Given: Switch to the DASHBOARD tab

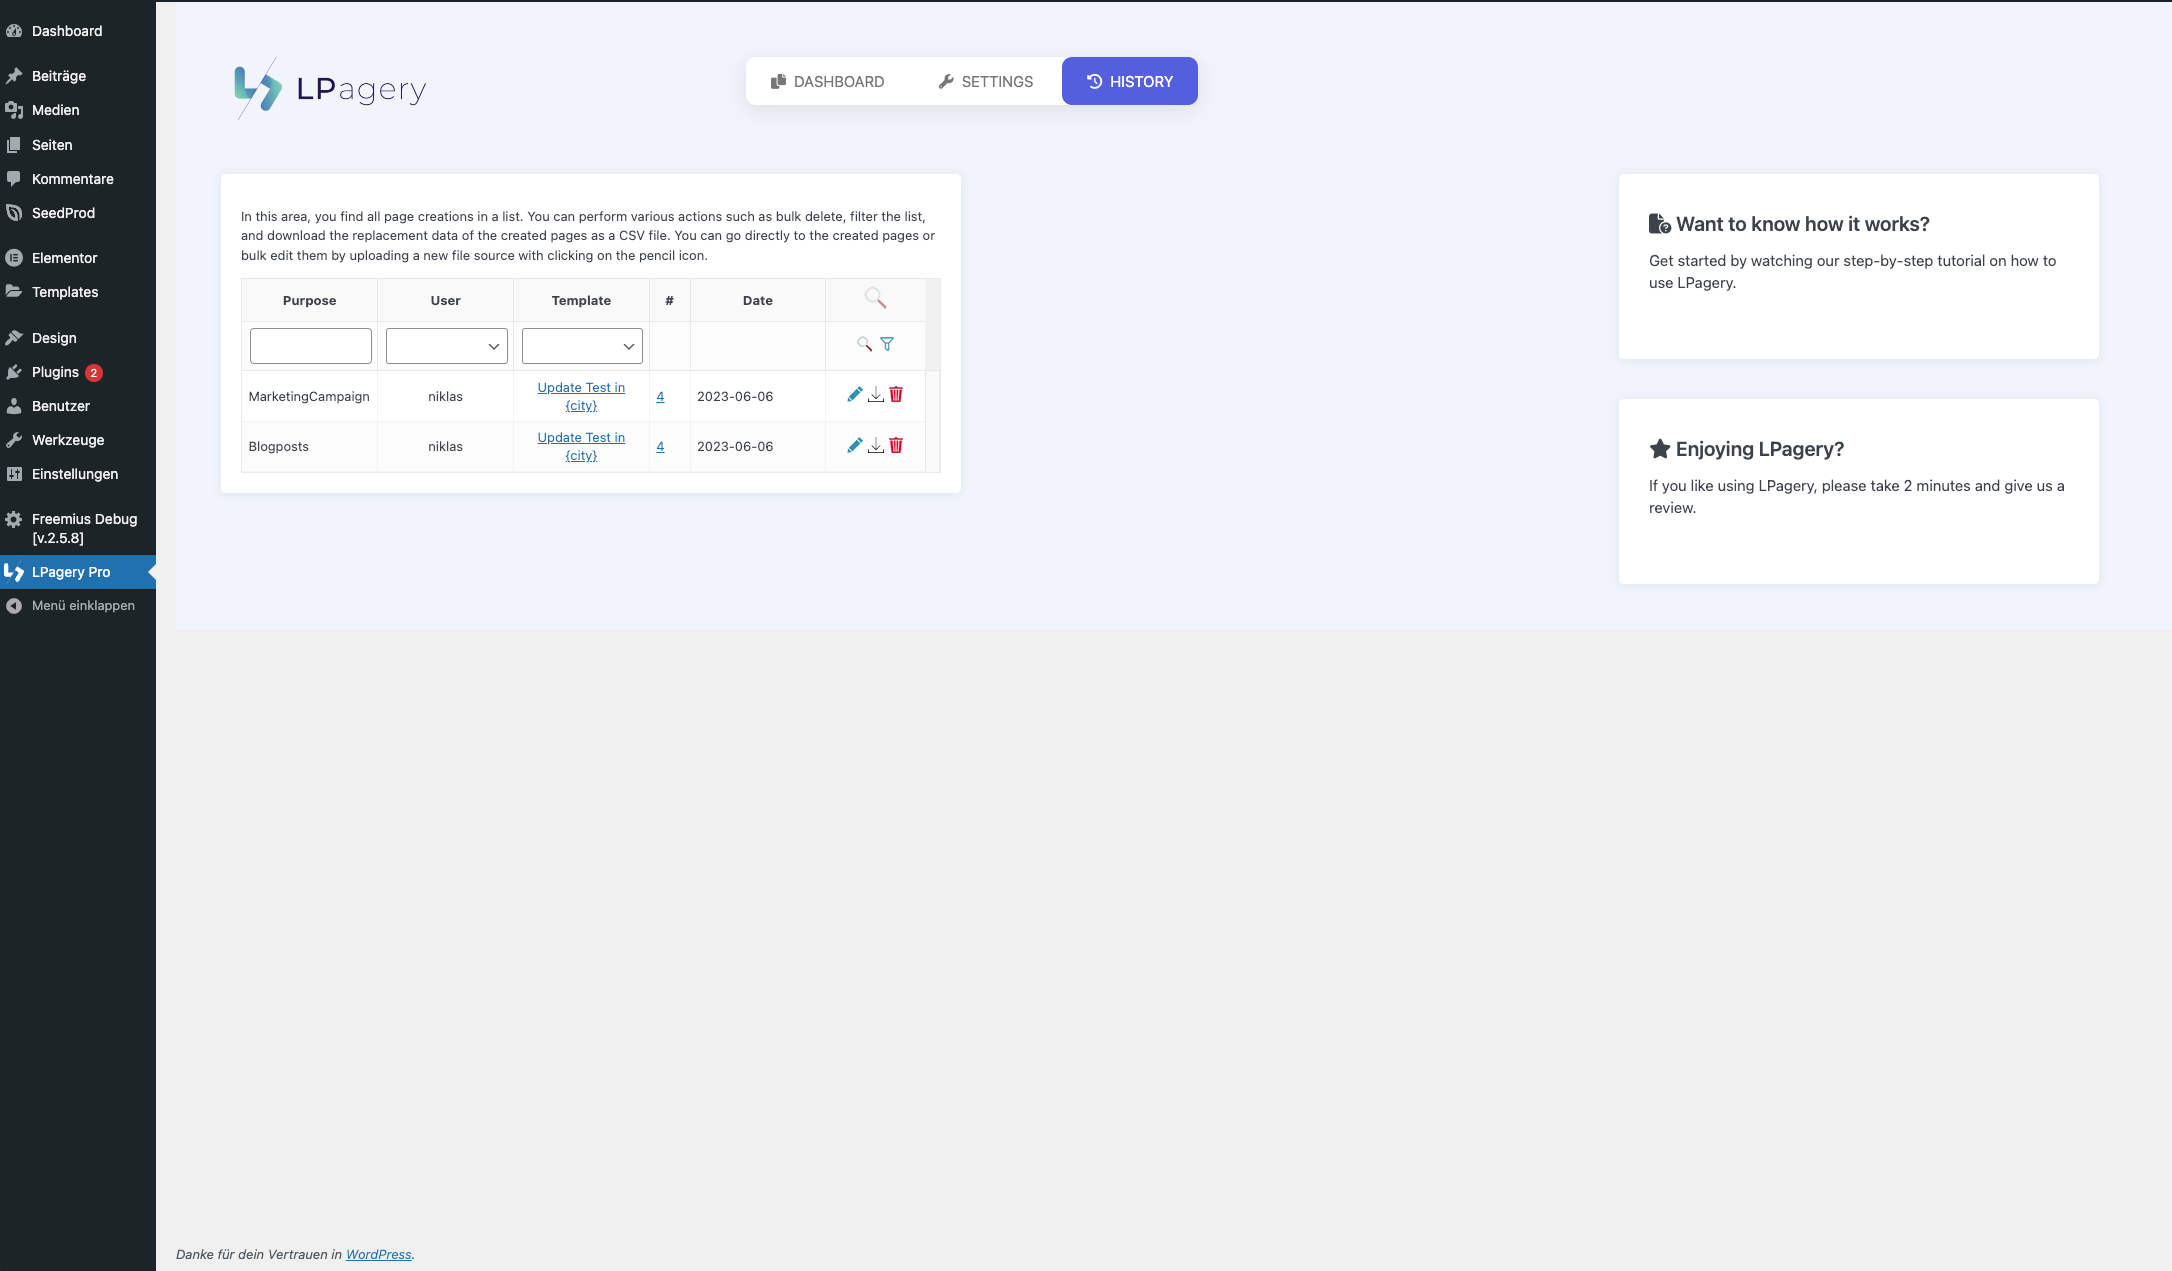Looking at the screenshot, I should pyautogui.click(x=827, y=82).
